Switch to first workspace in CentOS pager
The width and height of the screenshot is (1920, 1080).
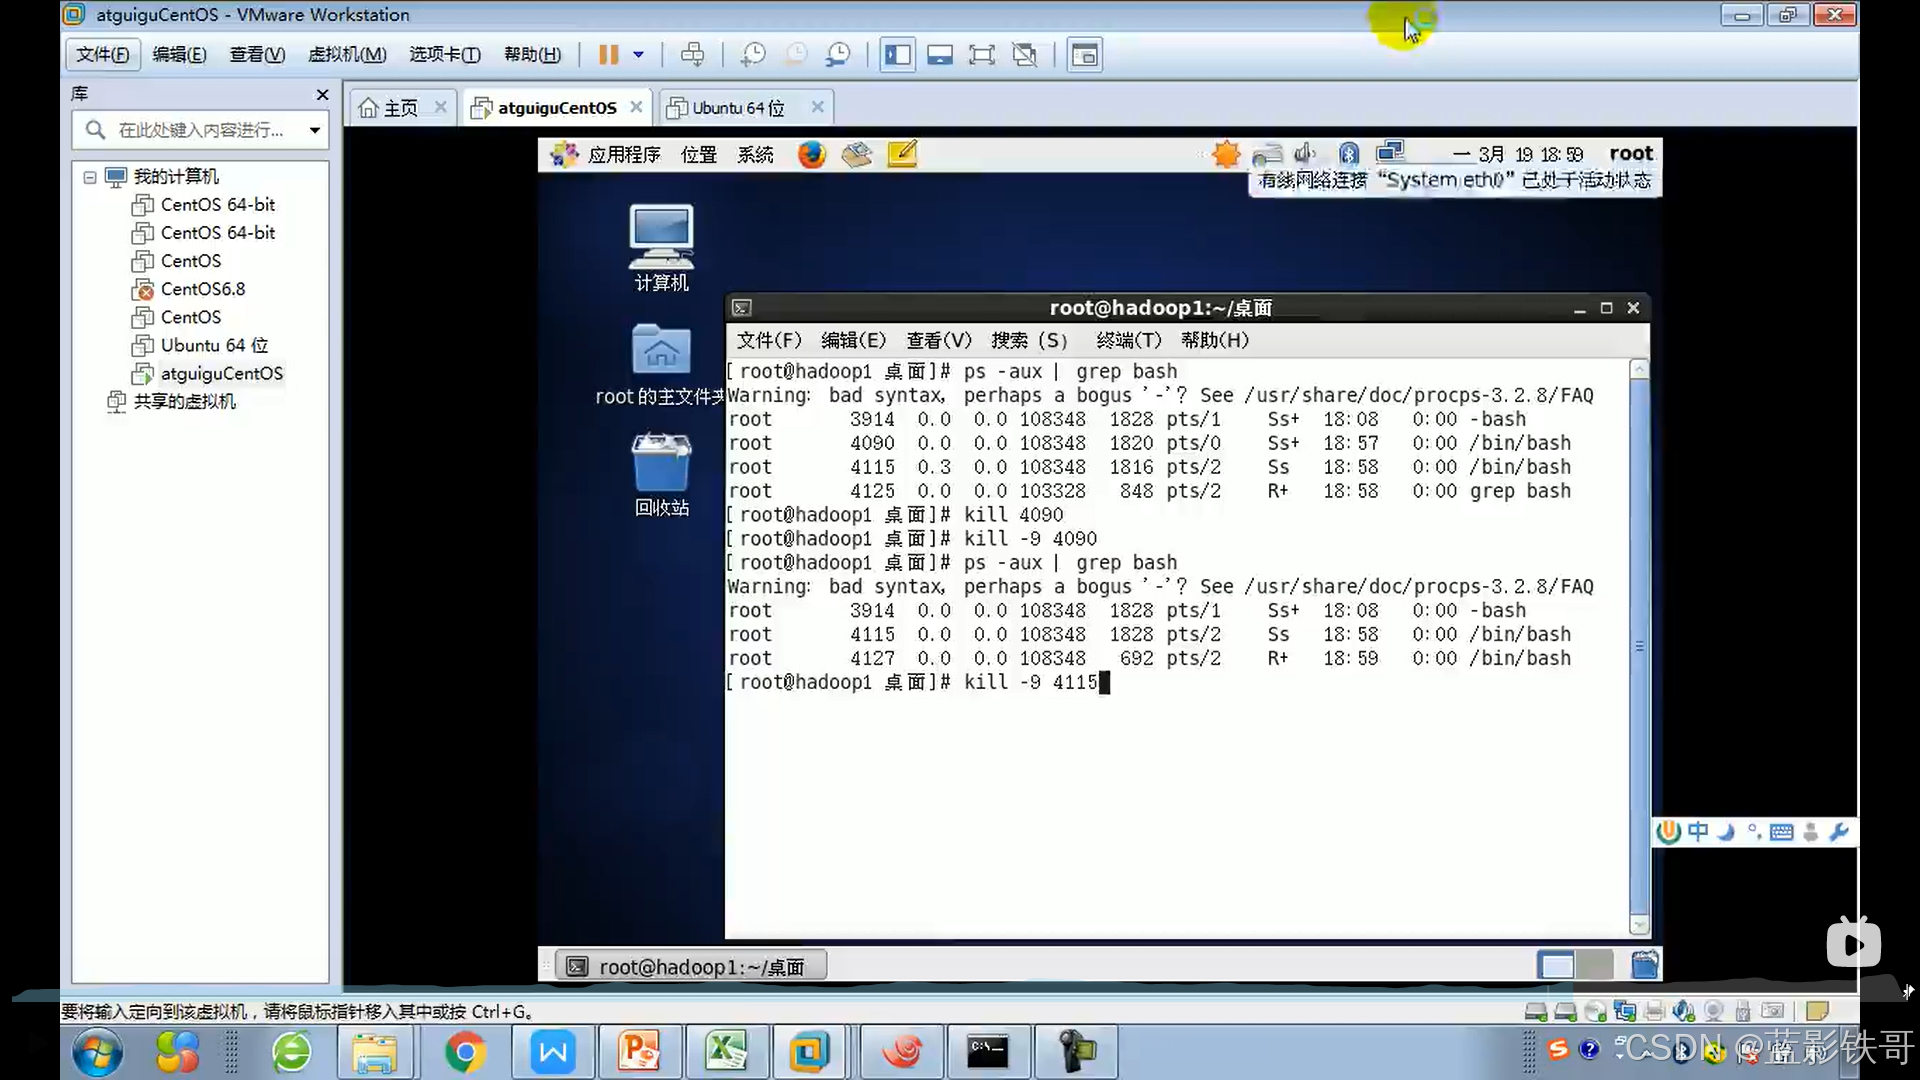(1556, 965)
